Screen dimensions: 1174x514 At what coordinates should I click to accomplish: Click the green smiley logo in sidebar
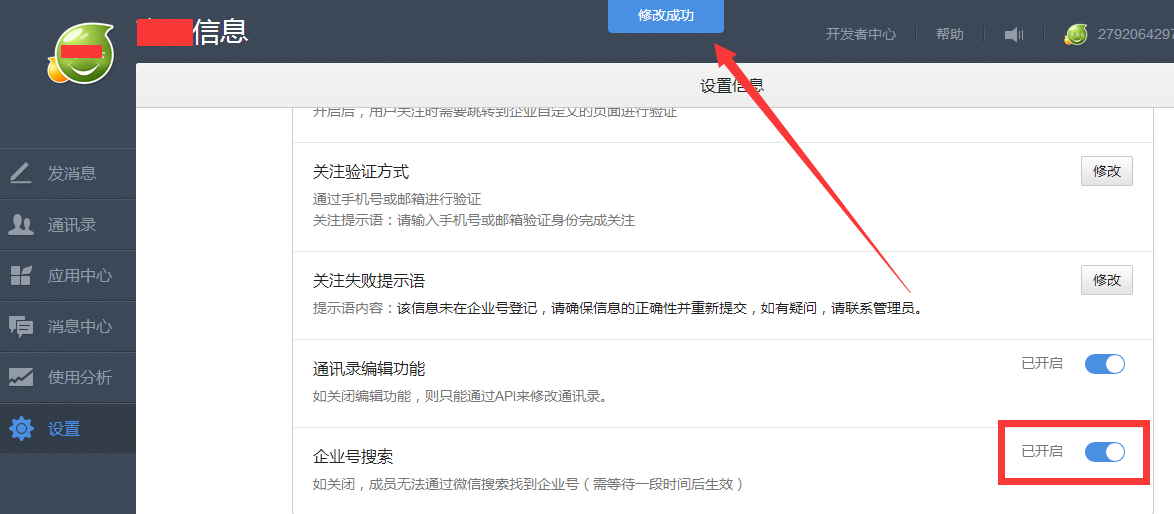[80, 54]
